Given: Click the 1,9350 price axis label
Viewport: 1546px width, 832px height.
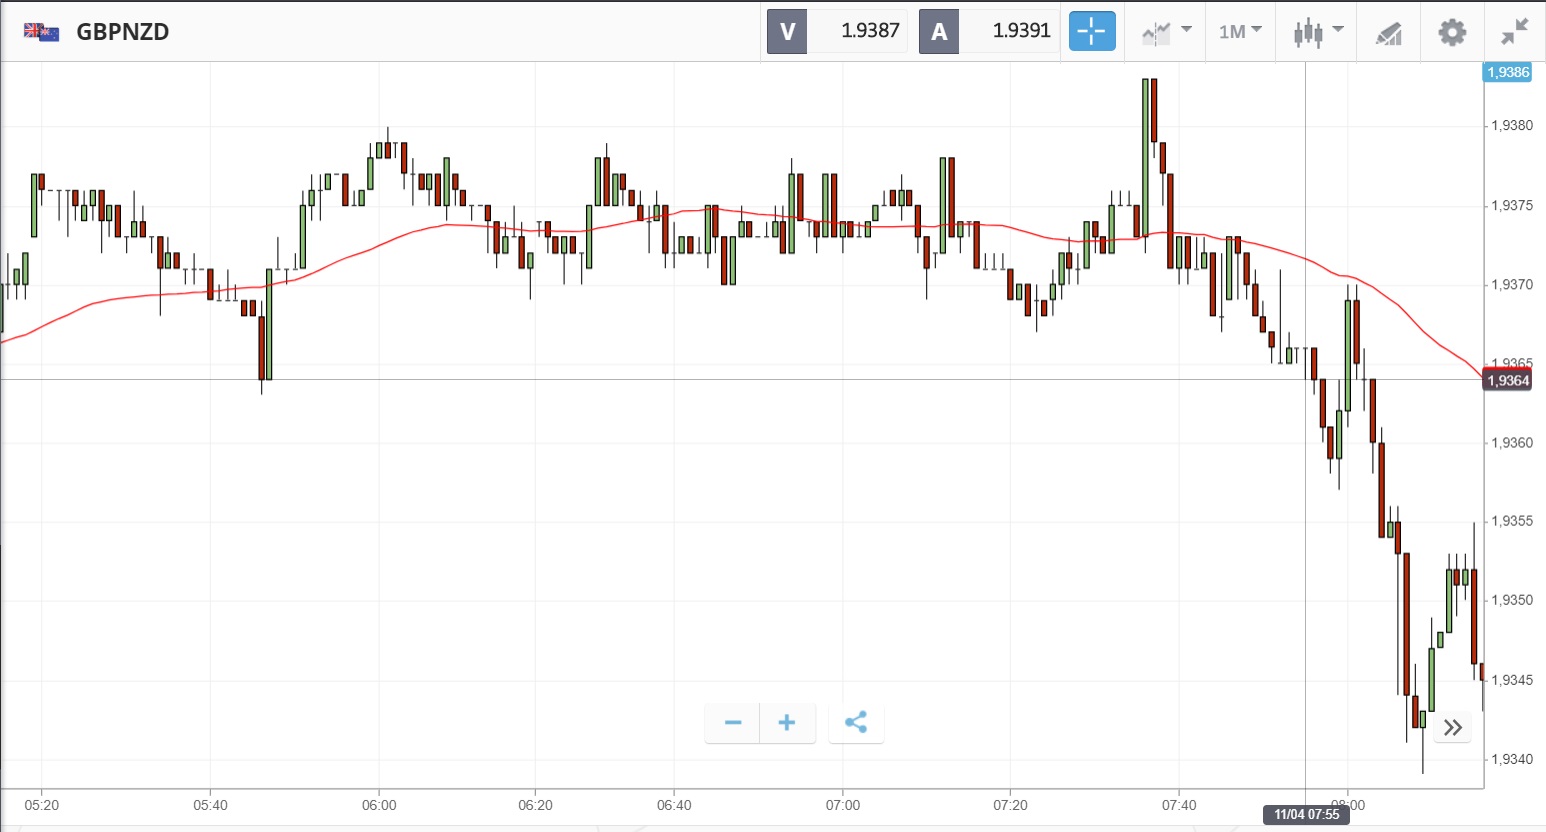Looking at the screenshot, I should tap(1511, 600).
